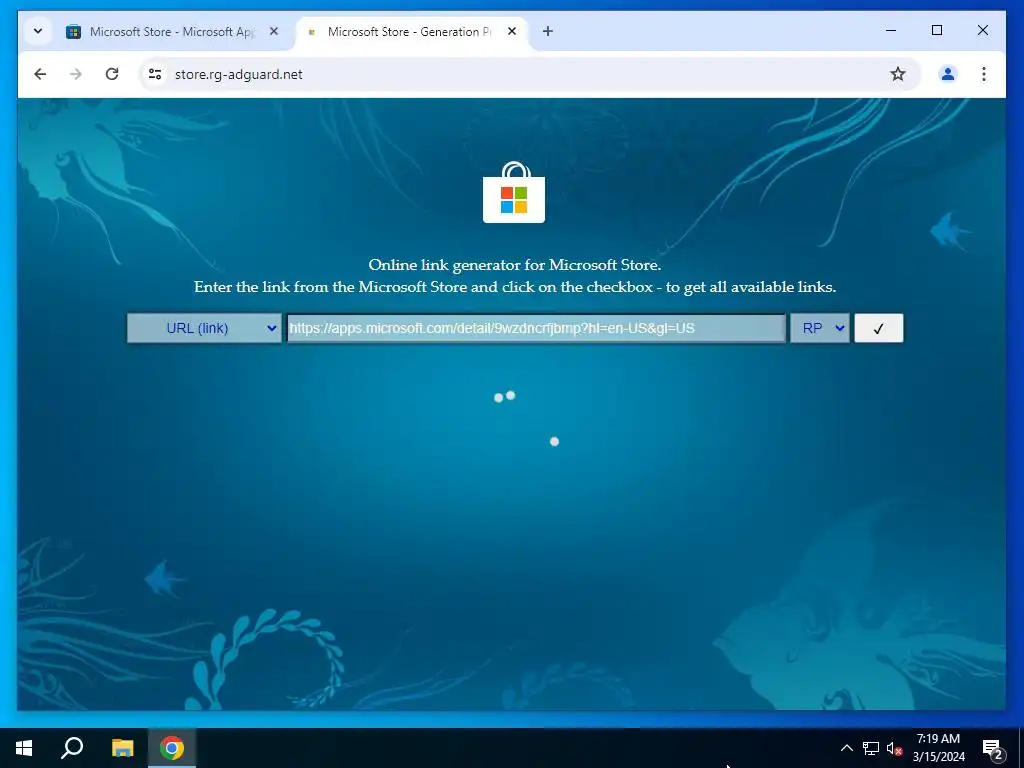Switch to the Microsoft Store - Microsoft Apps tab

pos(172,31)
